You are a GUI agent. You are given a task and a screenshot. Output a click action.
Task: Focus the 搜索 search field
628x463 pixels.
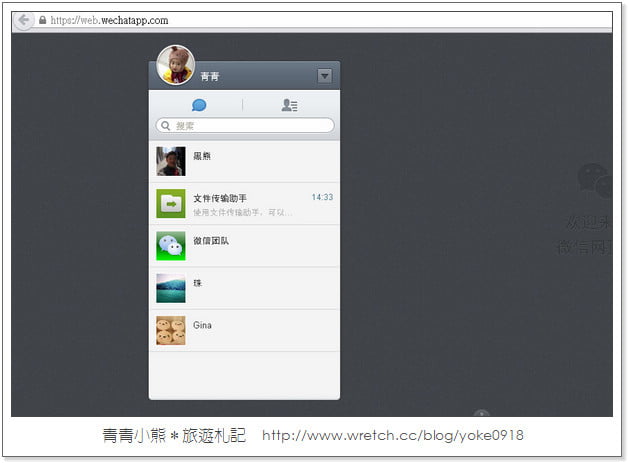pos(245,125)
